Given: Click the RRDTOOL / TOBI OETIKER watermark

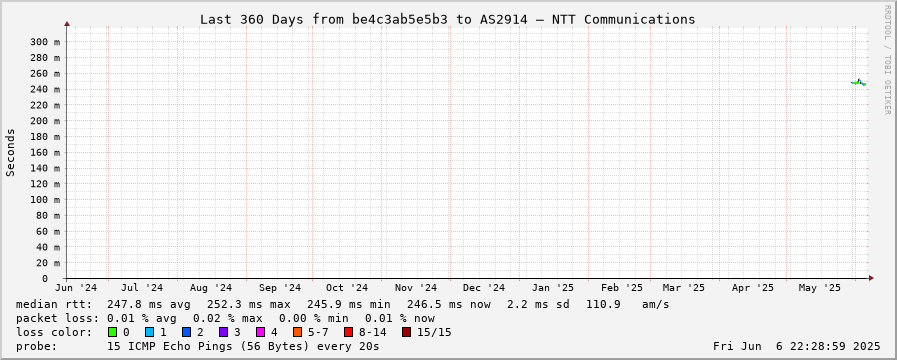Looking at the screenshot, I should click(888, 59).
